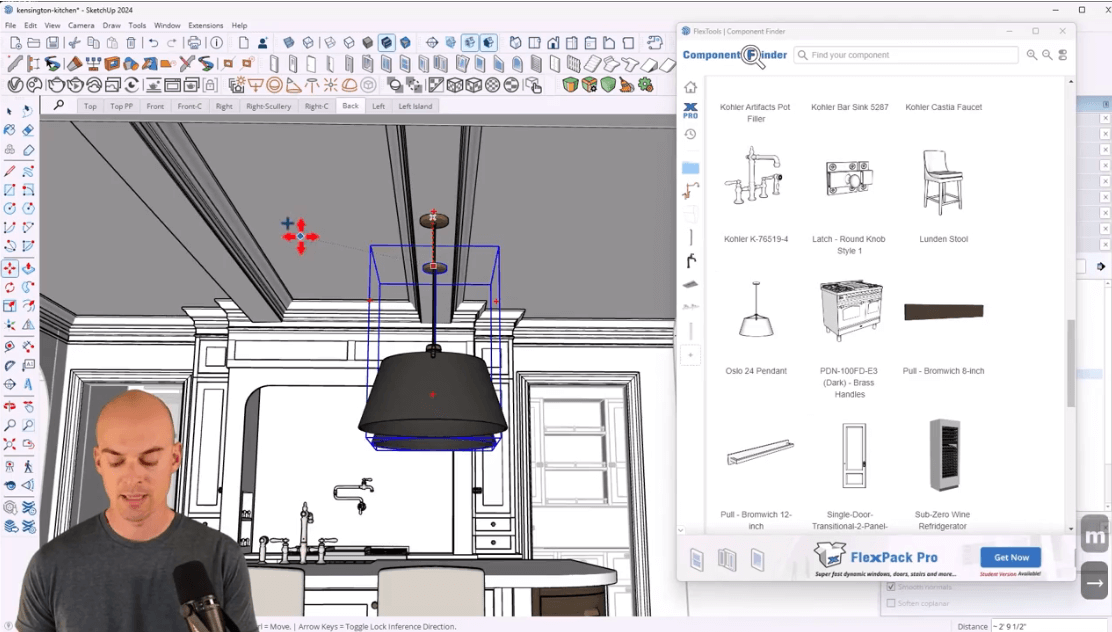1112x632 pixels.
Task: Click the Component Finder vertical scrollbar
Action: 1071,363
